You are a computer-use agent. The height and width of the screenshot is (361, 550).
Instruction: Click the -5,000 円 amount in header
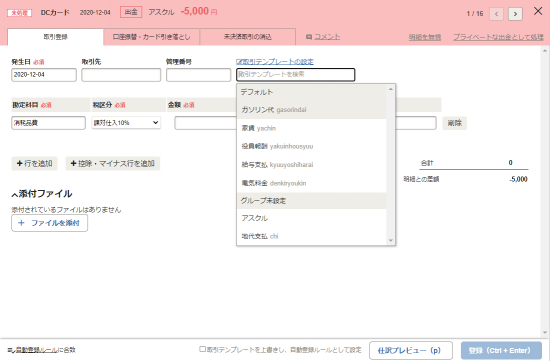tap(199, 12)
